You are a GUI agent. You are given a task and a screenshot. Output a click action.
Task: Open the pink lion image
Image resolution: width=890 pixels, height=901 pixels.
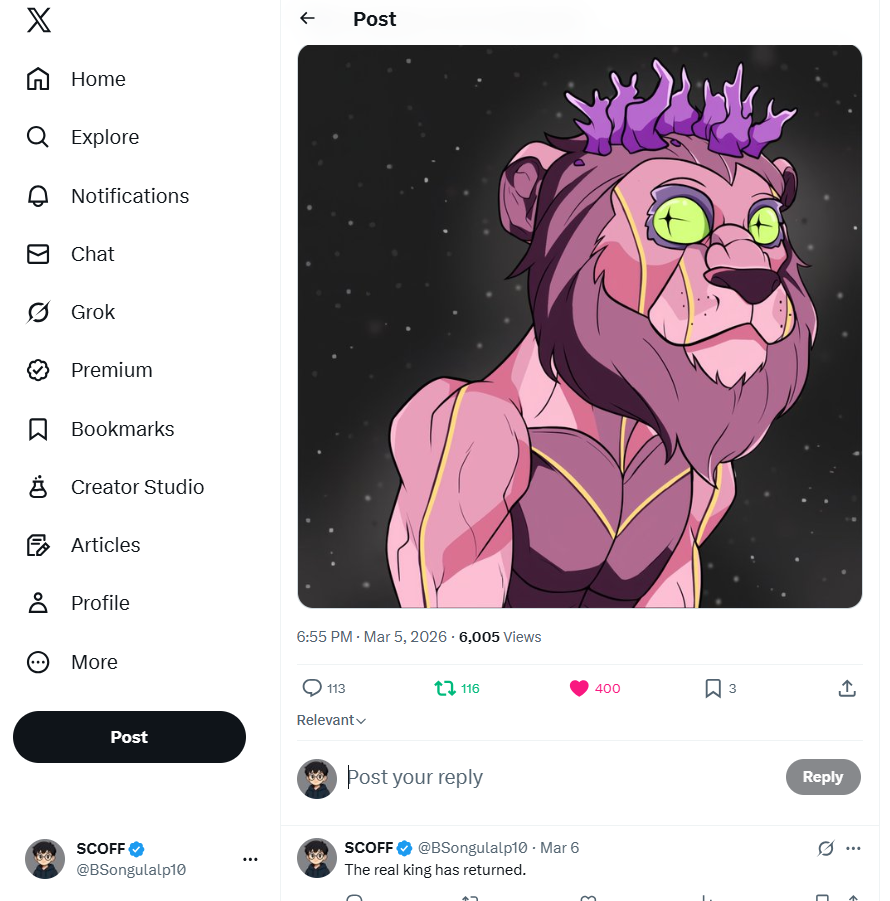point(580,326)
